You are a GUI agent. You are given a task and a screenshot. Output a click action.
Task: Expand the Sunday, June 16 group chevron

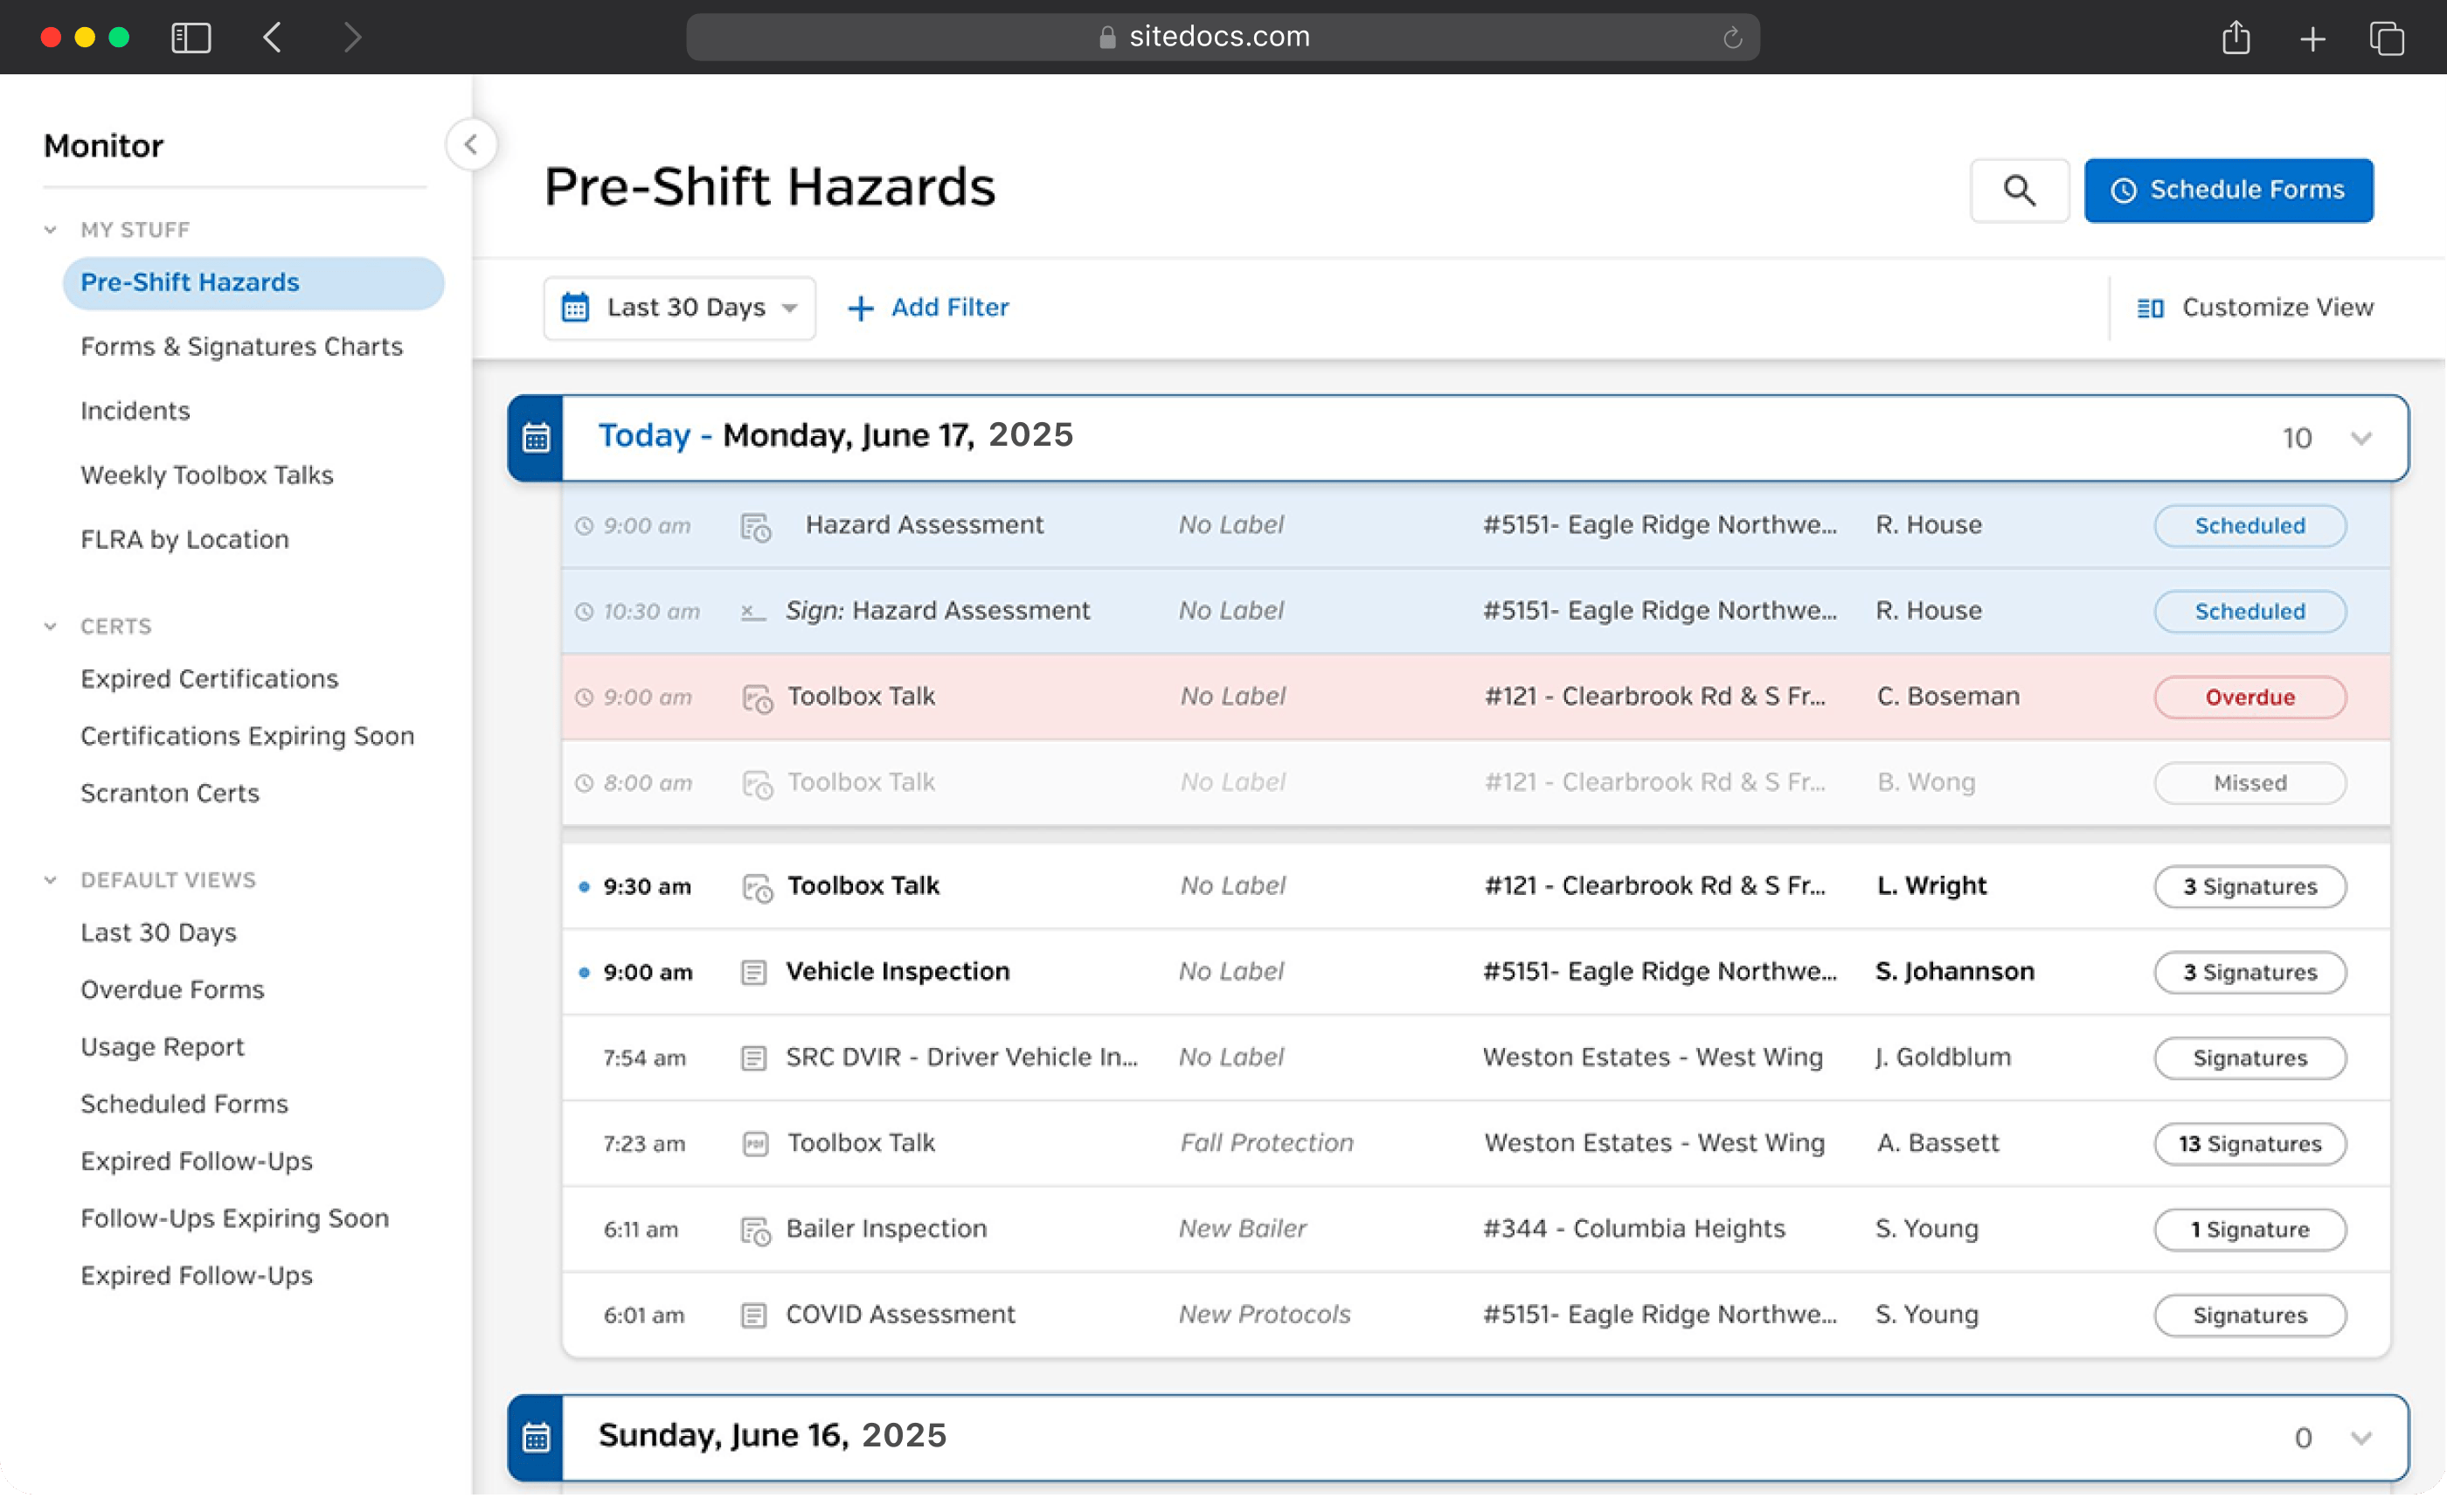tap(2361, 1437)
